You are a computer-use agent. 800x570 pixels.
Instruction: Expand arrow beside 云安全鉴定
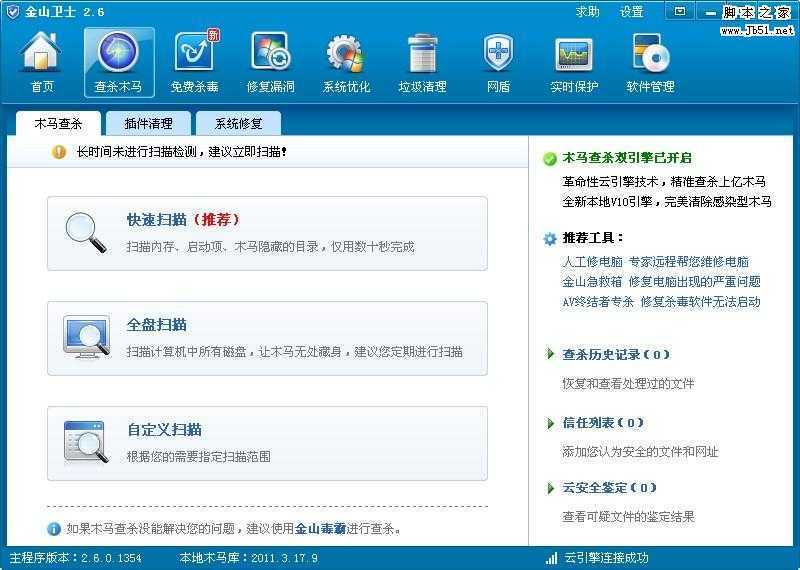pos(550,488)
